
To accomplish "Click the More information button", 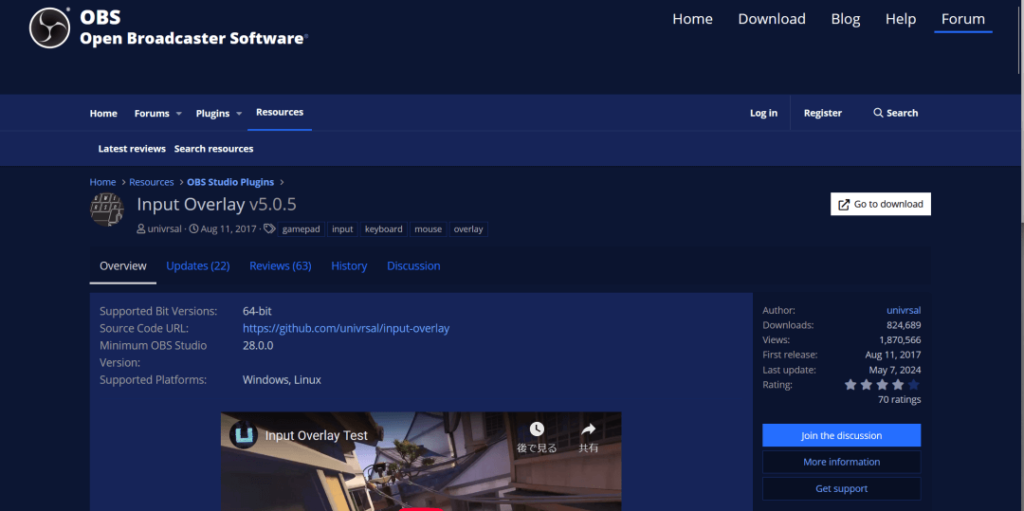I will pos(841,462).
